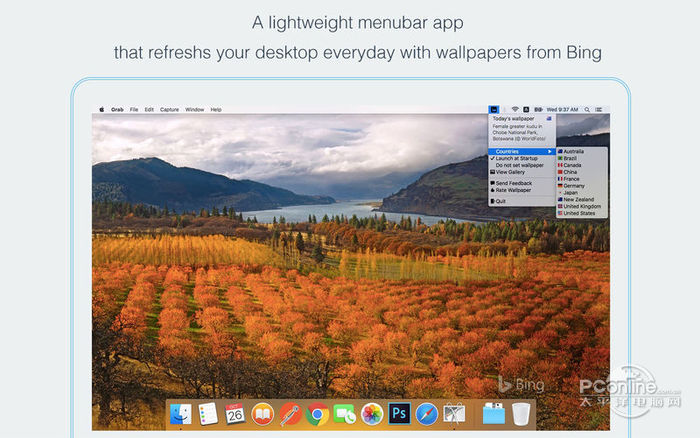Click the Today's wallpaper heading

[513, 119]
